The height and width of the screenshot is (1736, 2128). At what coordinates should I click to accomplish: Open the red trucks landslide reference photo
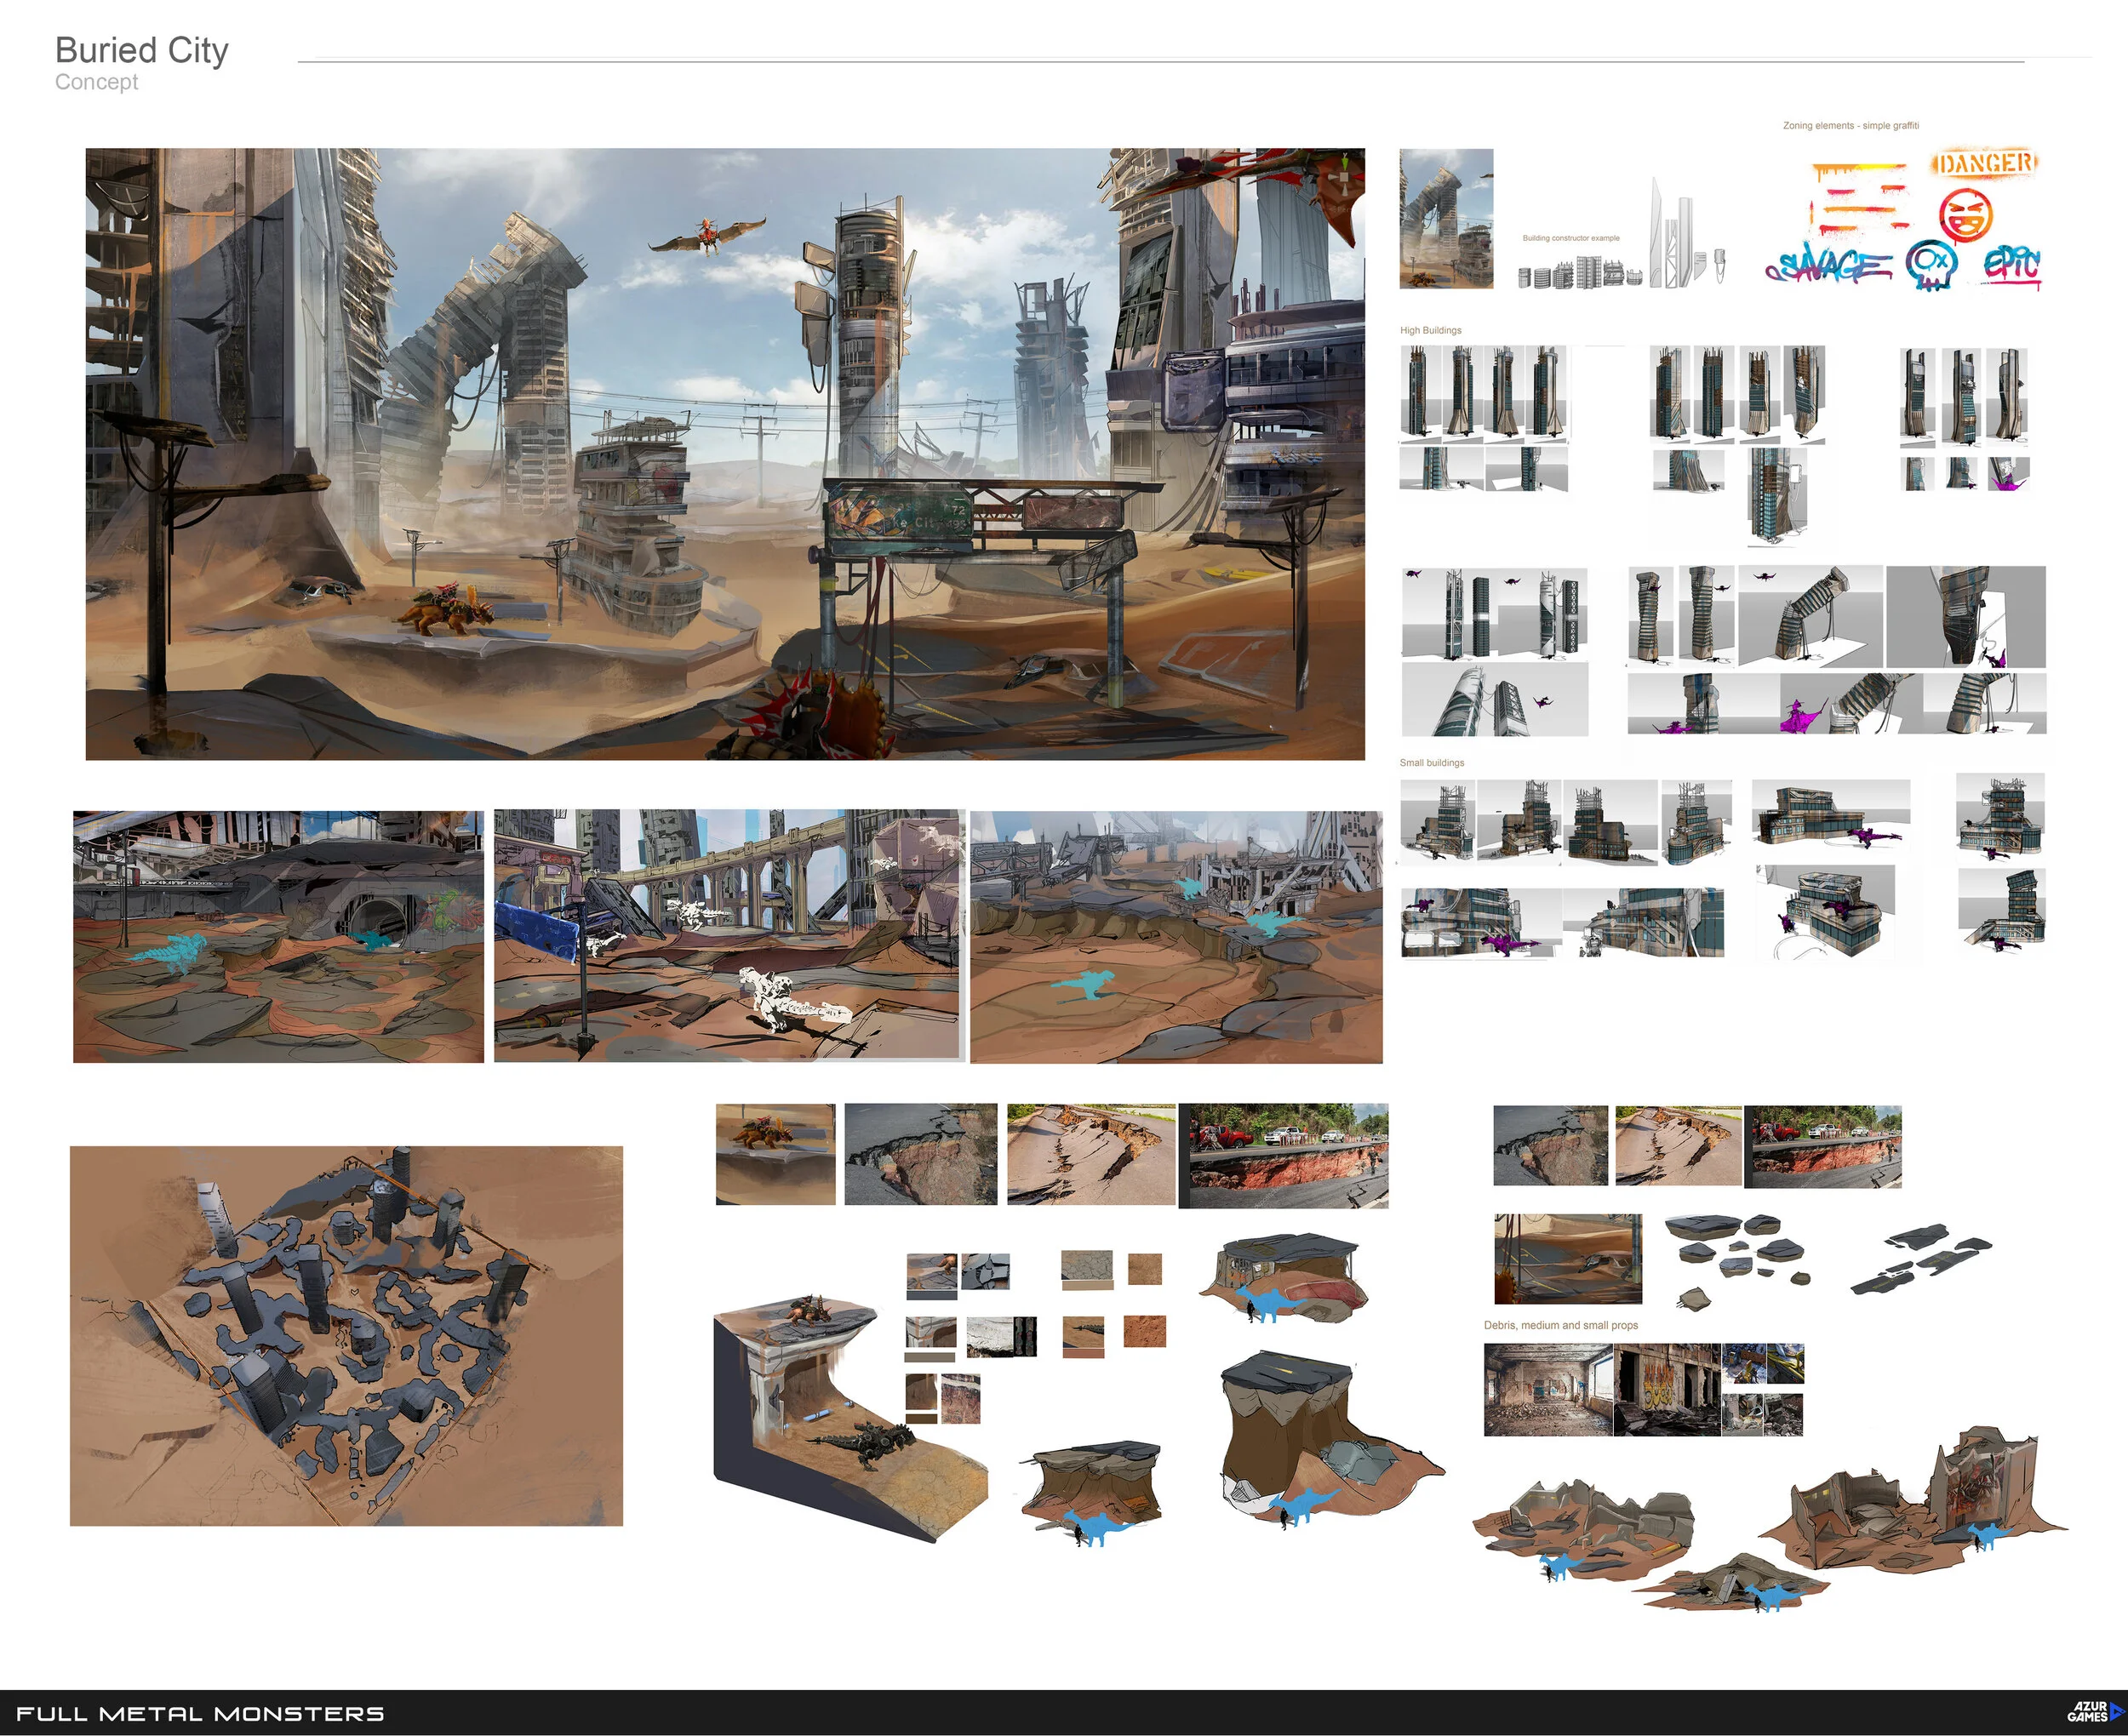[x=1283, y=1155]
